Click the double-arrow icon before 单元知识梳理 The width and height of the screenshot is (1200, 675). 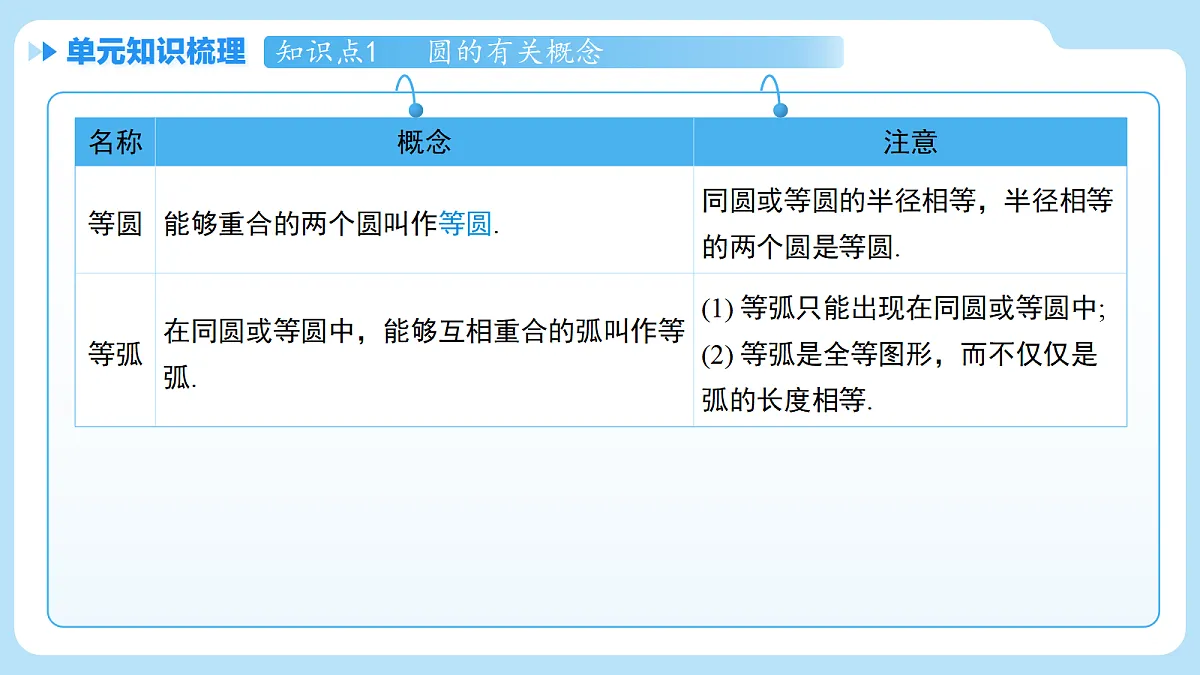(x=43, y=52)
